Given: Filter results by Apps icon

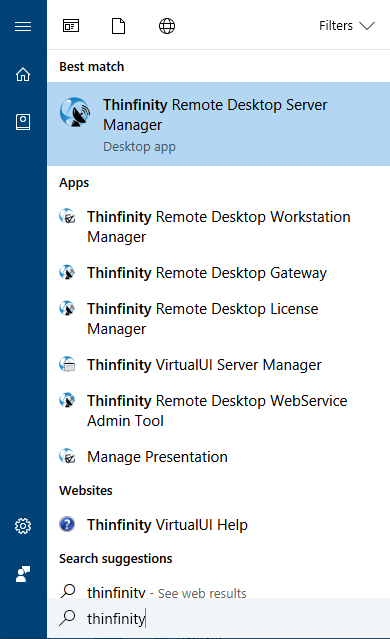Looking at the screenshot, I should pos(71,26).
